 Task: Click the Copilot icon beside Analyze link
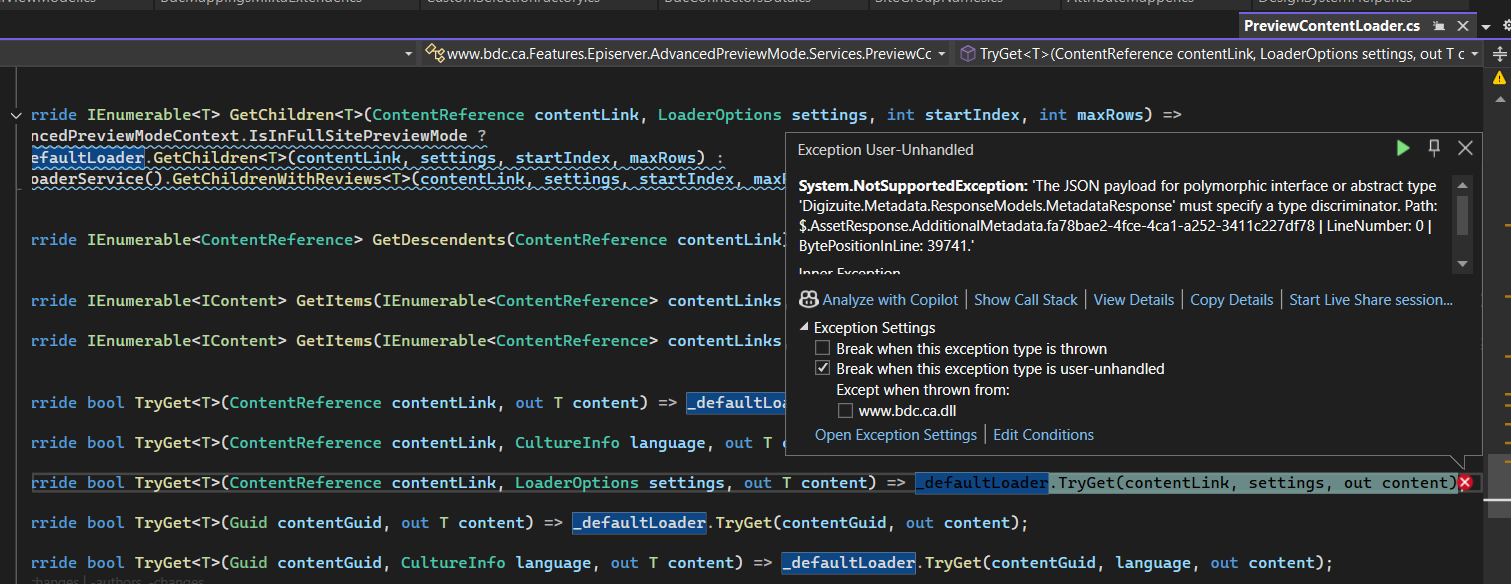808,300
